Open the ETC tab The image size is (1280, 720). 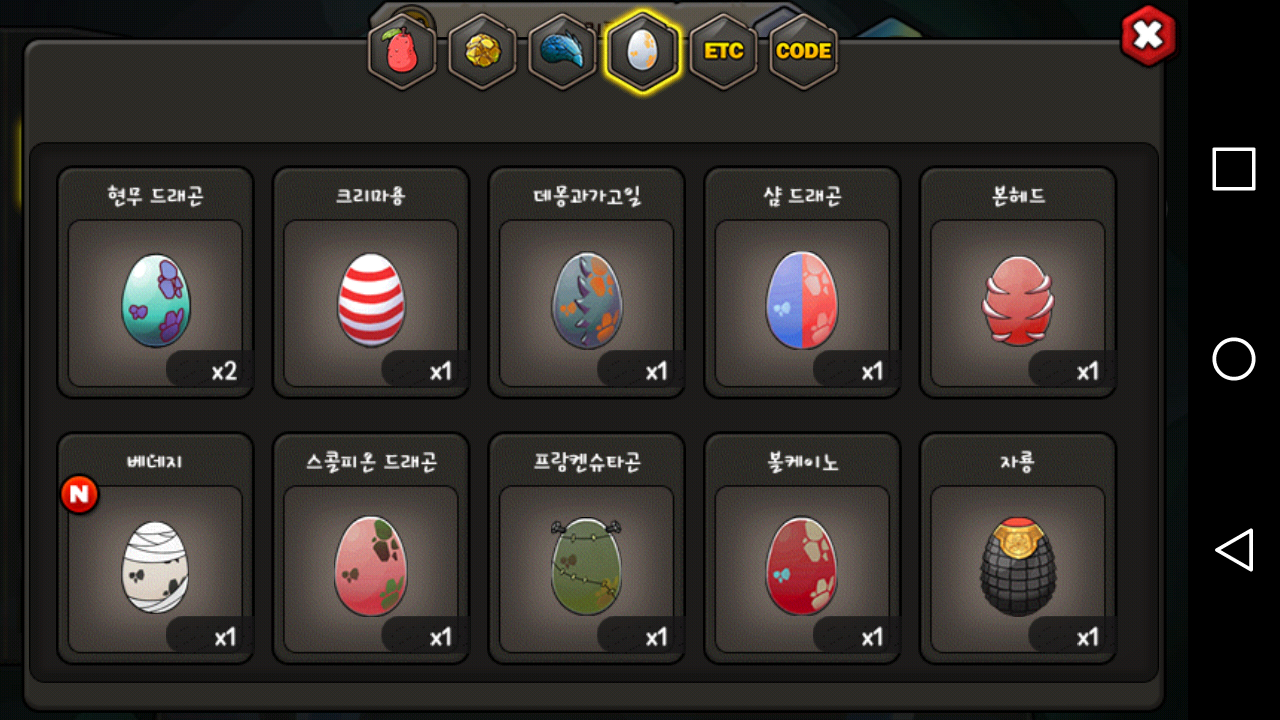(x=723, y=52)
